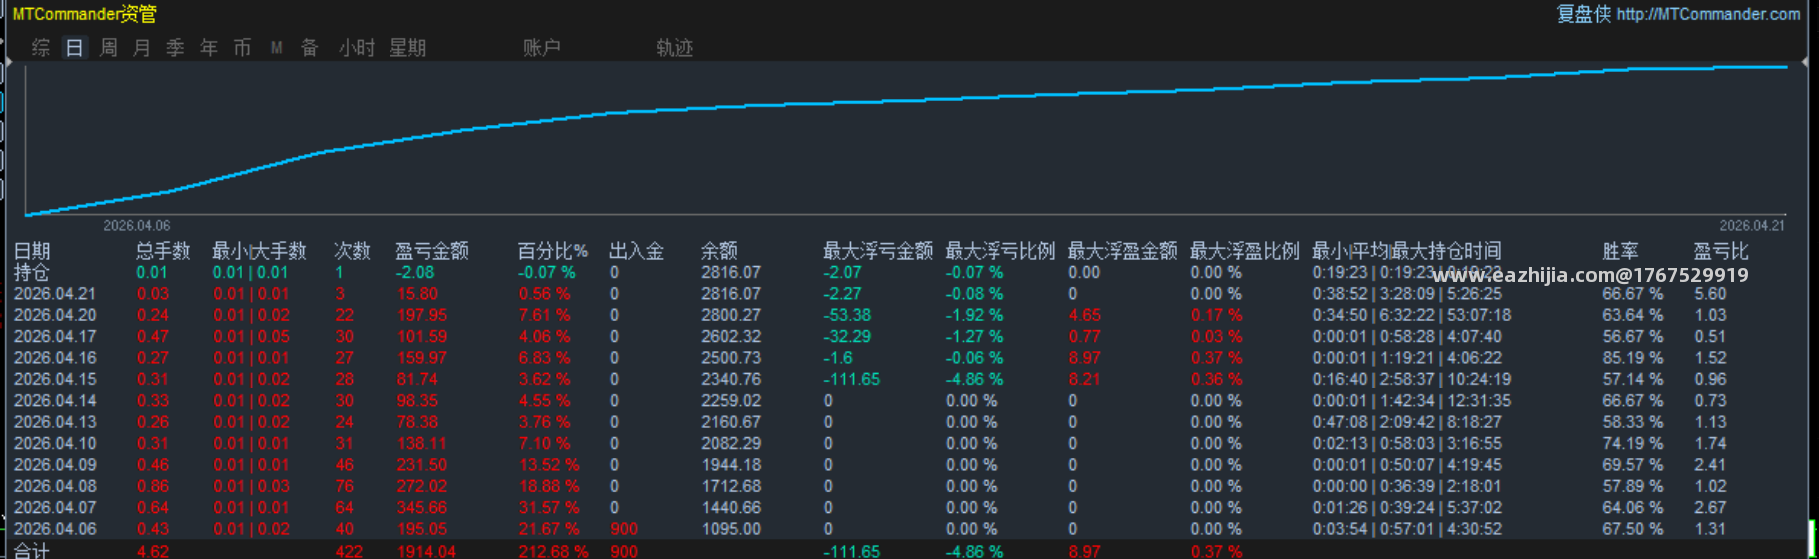The image size is (1819, 559).
Task: Click the balance value 2800.27
Action: pos(731,315)
